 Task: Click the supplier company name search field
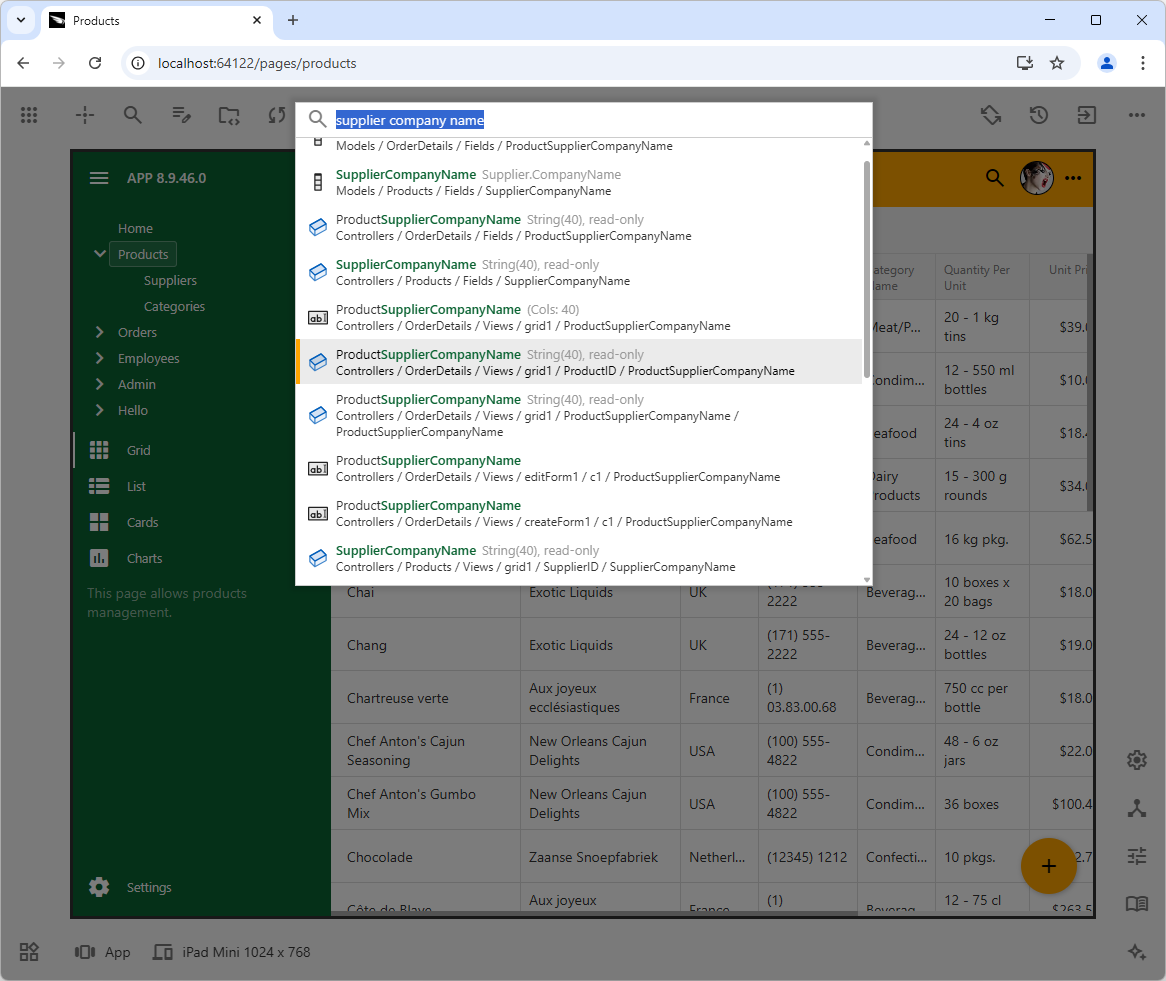(600, 120)
